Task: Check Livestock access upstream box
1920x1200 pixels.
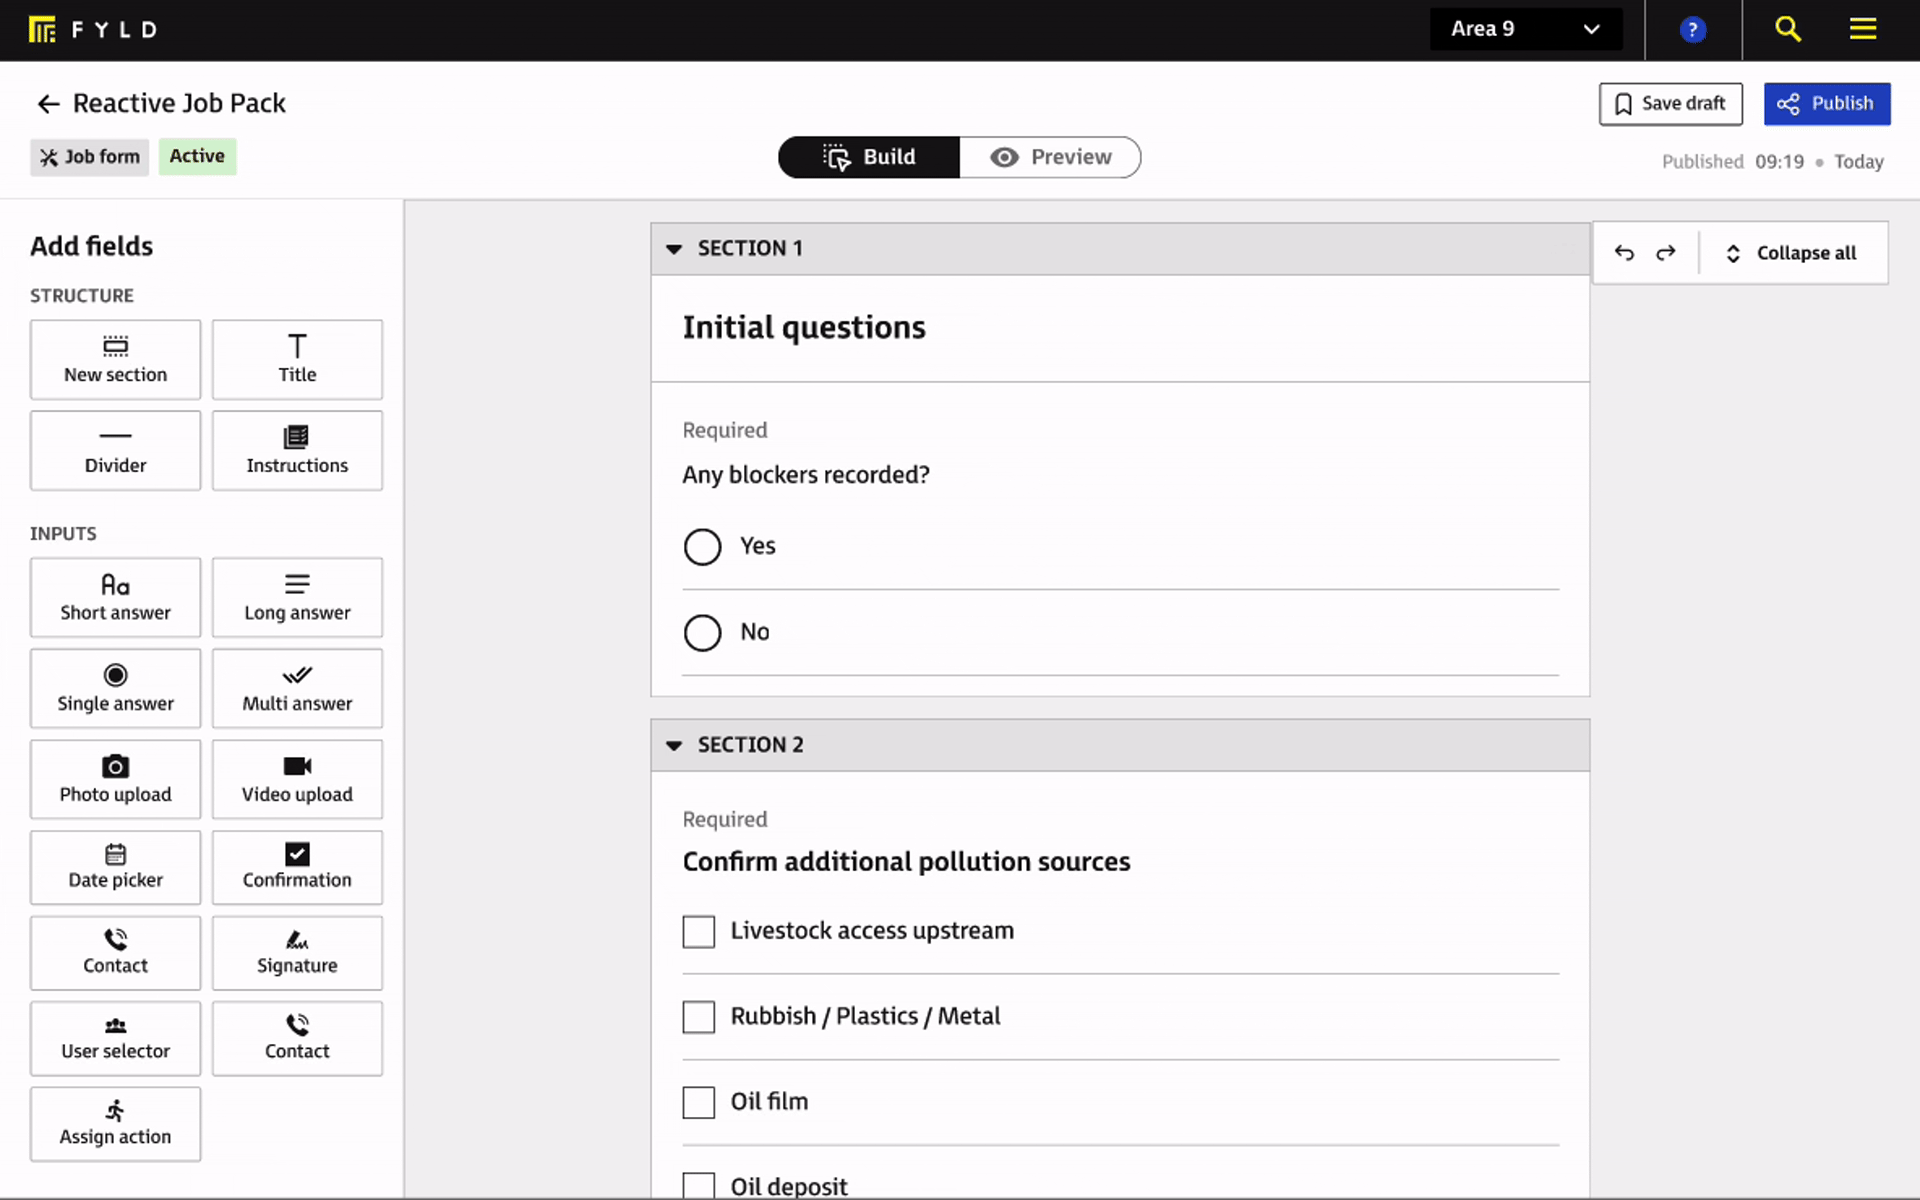Action: 699,931
